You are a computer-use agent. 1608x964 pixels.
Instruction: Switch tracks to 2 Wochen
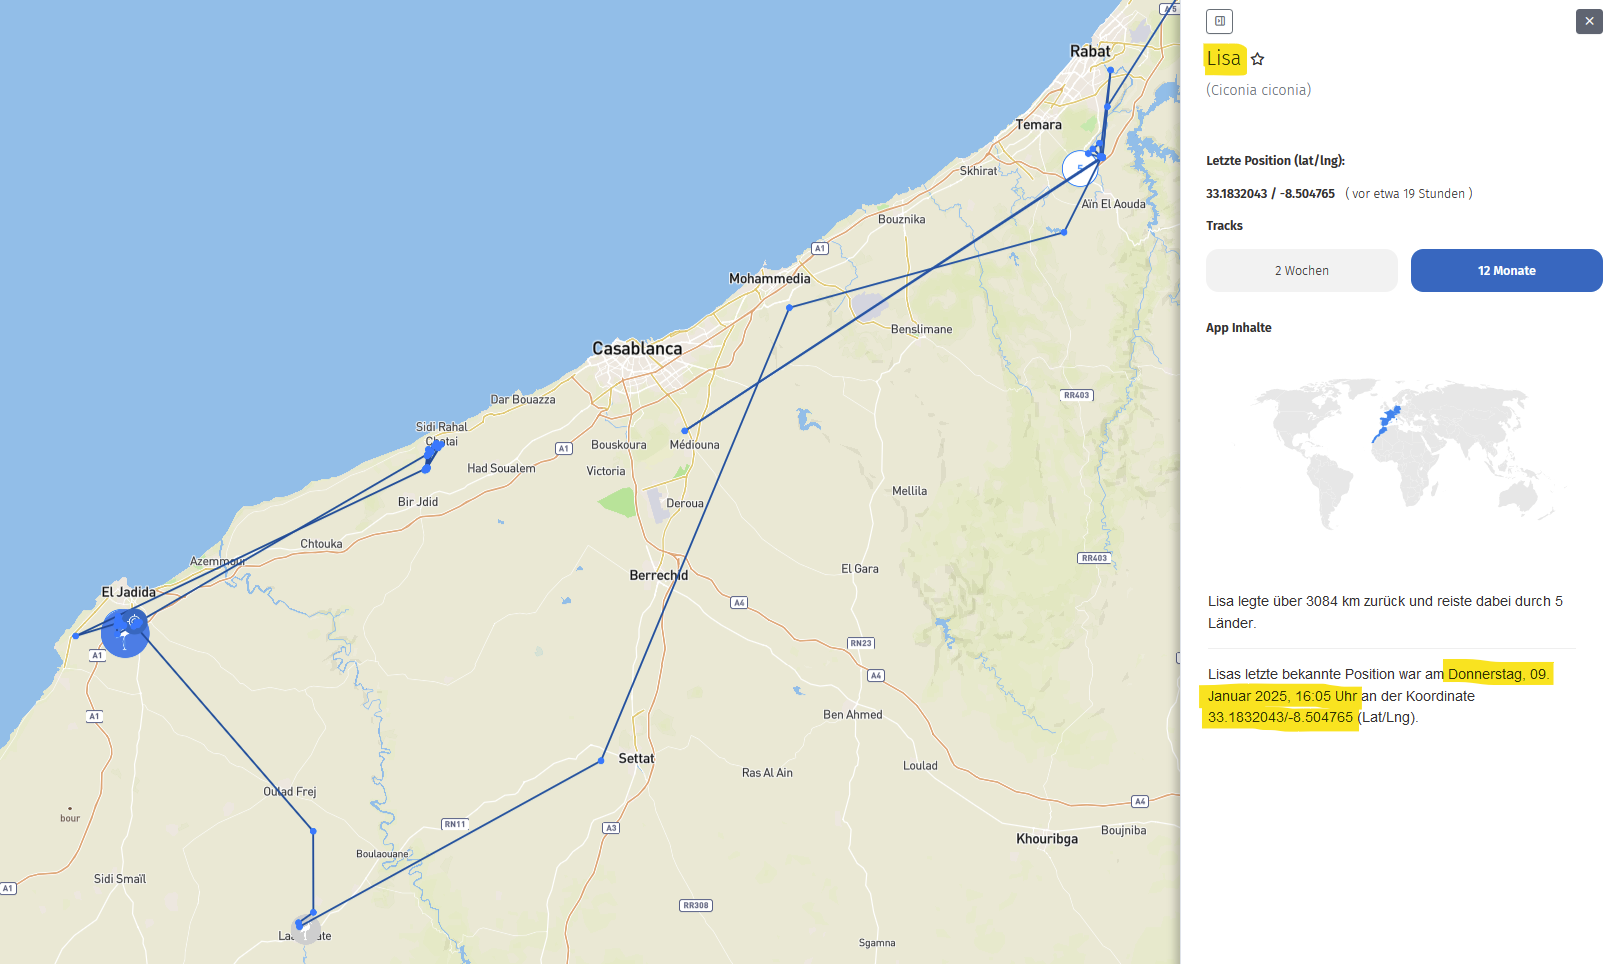click(1301, 271)
